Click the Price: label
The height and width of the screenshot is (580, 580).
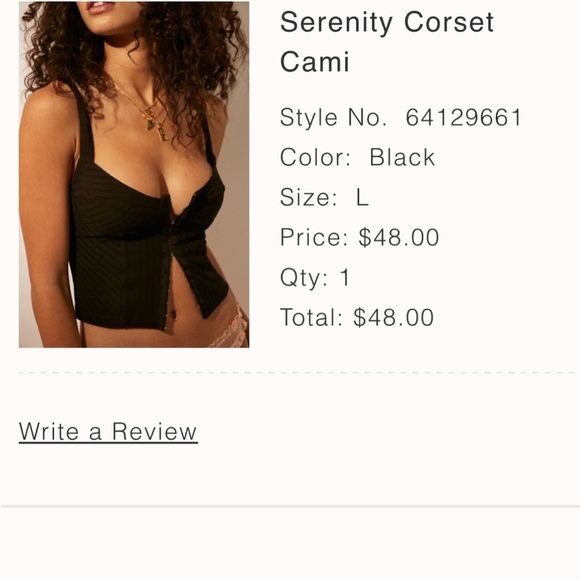pyautogui.click(x=314, y=237)
